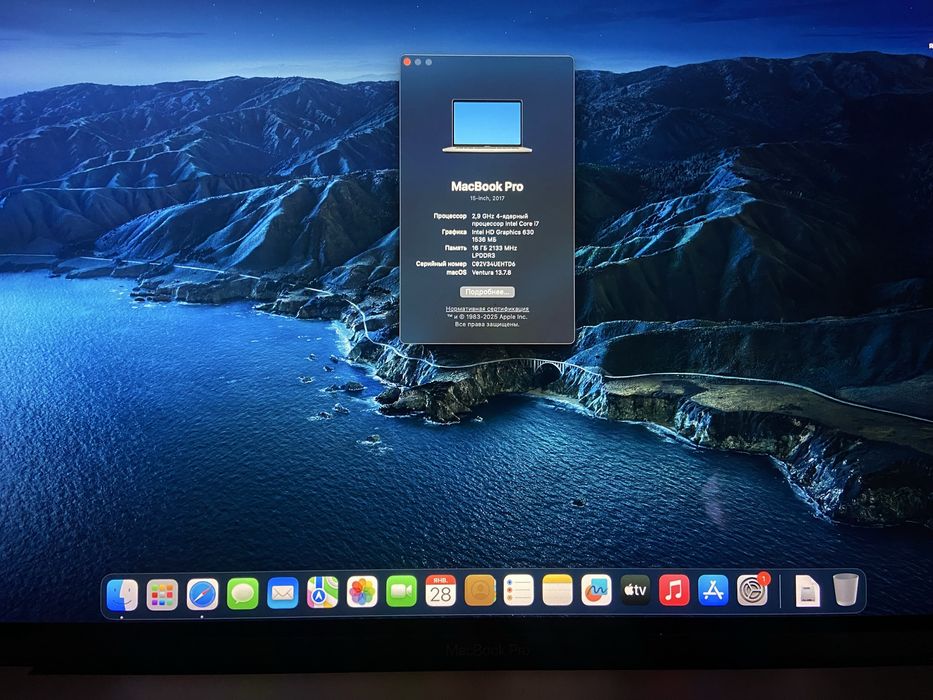Click the '16 ГБ 2133 MHz' memory text
The width and height of the screenshot is (933, 700).
[x=494, y=248]
